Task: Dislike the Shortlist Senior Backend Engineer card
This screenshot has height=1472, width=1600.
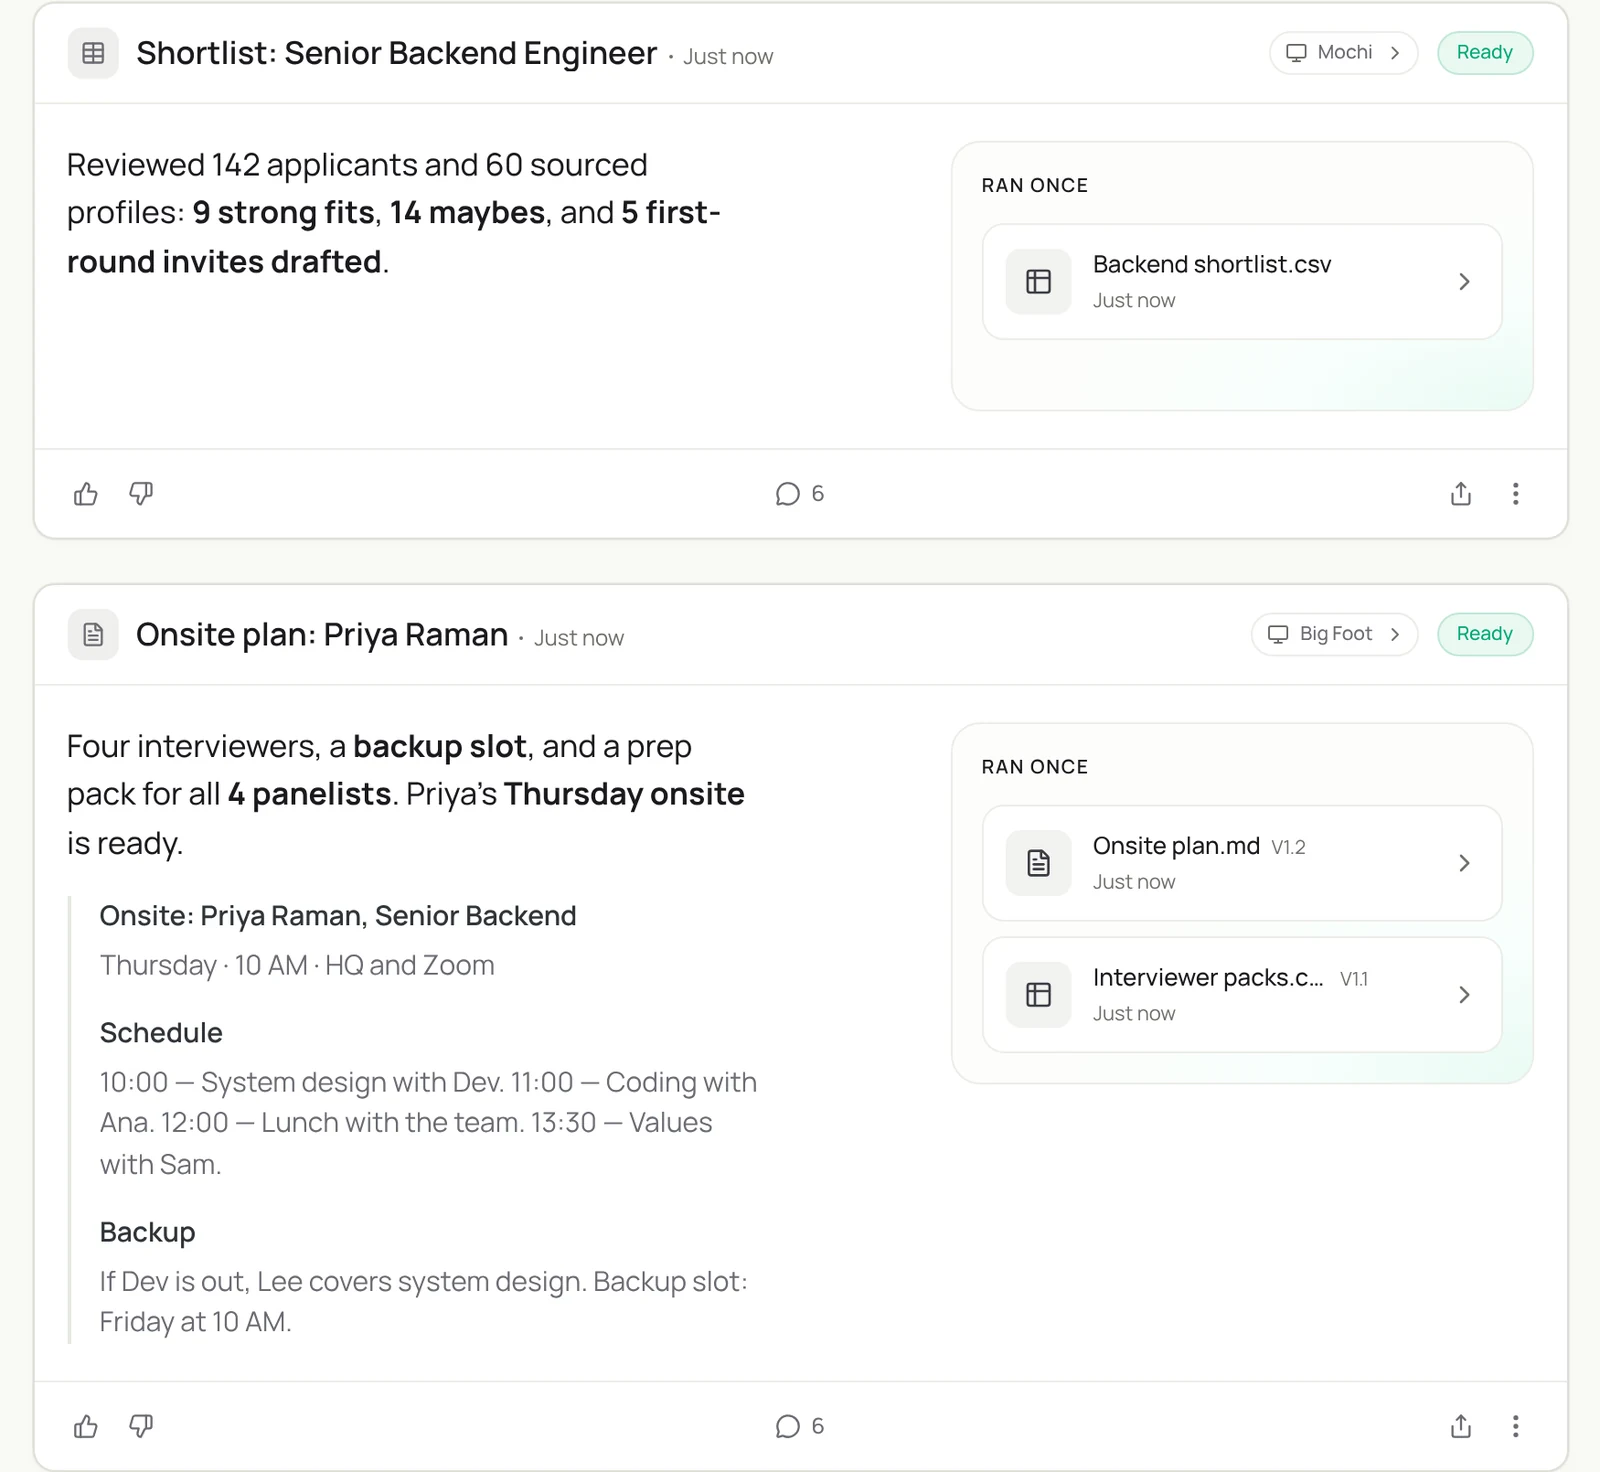Action: [x=141, y=494]
